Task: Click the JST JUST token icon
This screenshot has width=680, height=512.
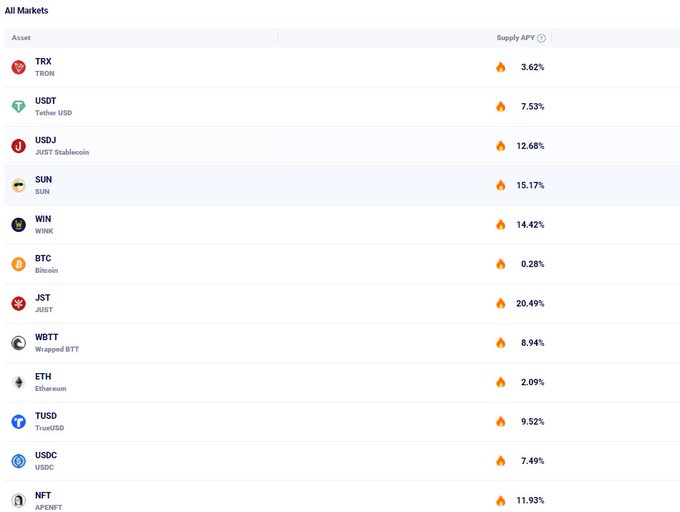Action: click(18, 303)
